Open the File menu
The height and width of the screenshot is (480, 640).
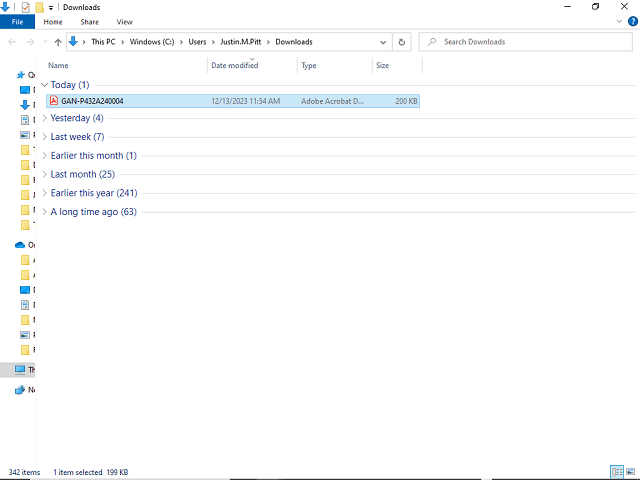click(x=18, y=21)
